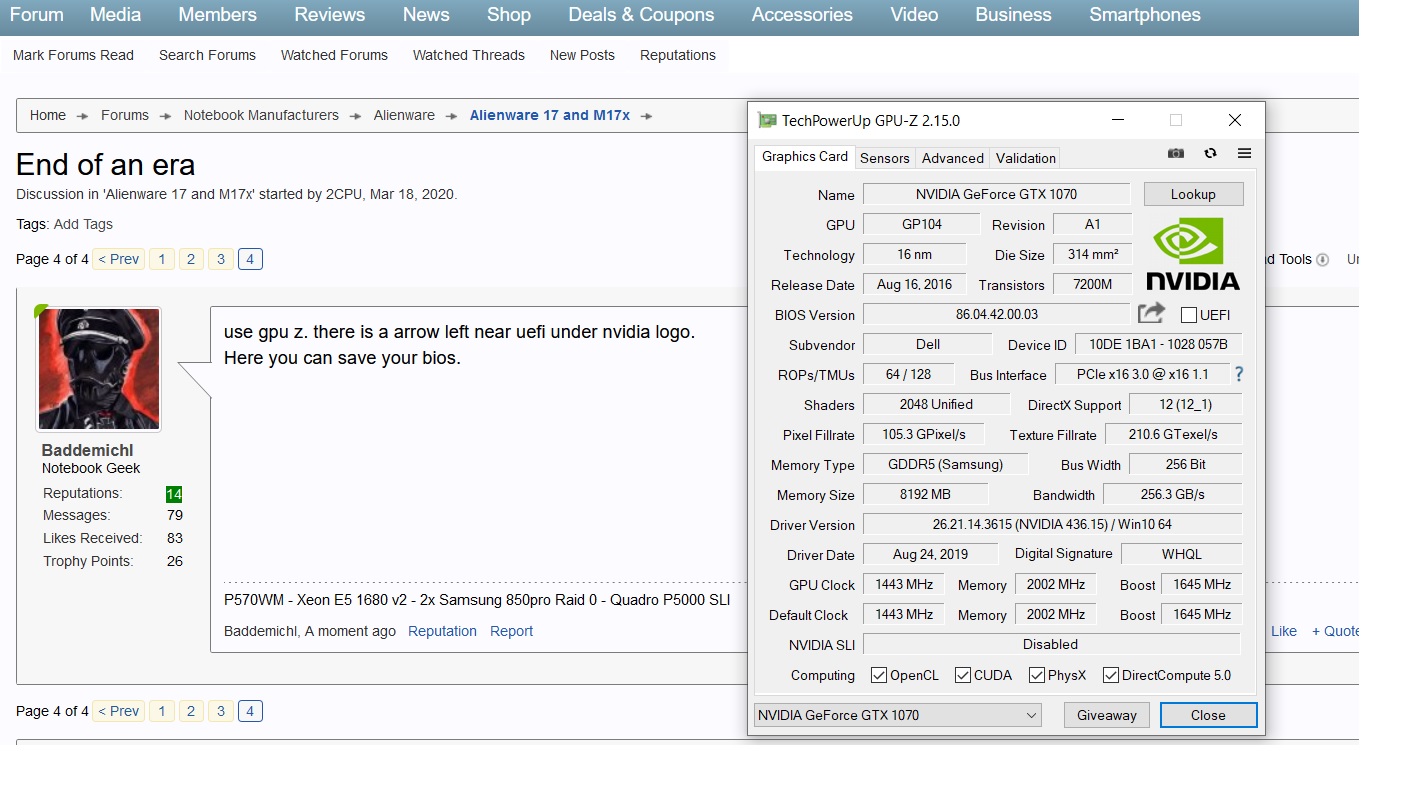
Task: Click the BIOS save/share arrow icon
Action: (1151, 313)
